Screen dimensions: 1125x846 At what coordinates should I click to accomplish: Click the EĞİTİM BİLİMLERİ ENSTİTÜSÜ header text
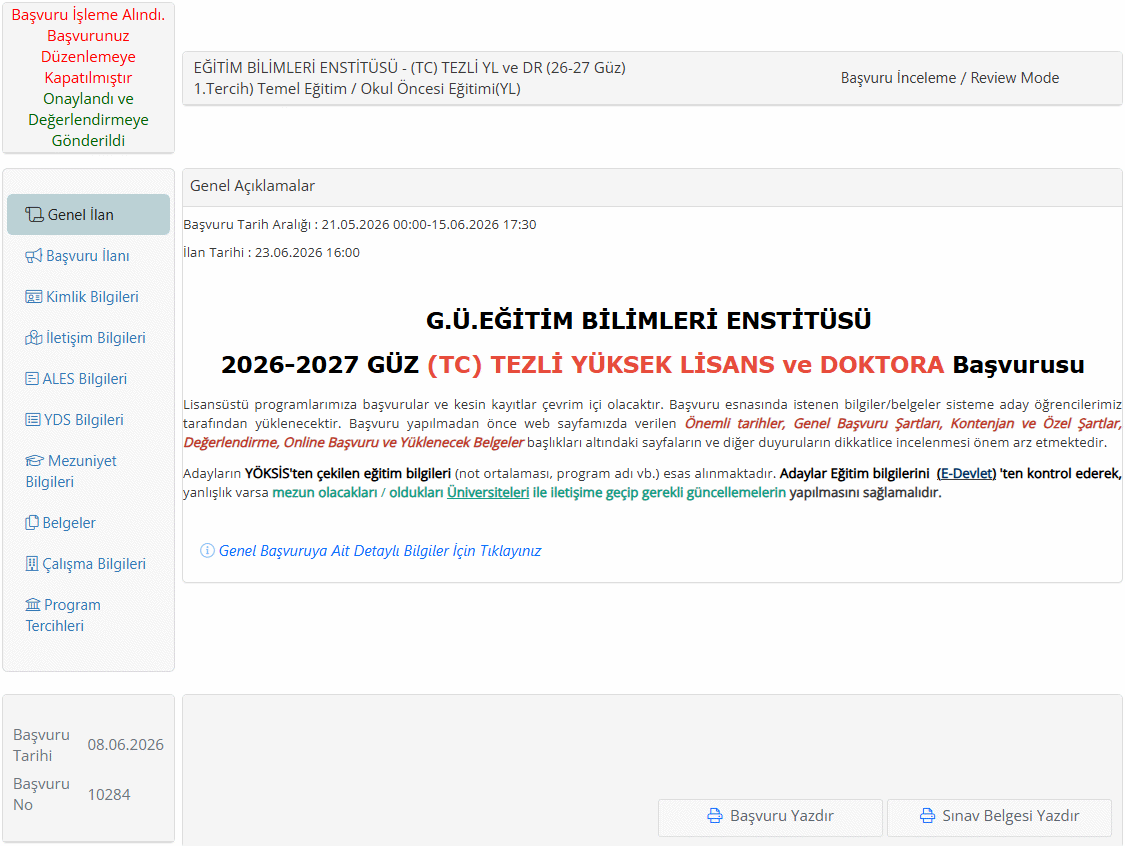(410, 67)
